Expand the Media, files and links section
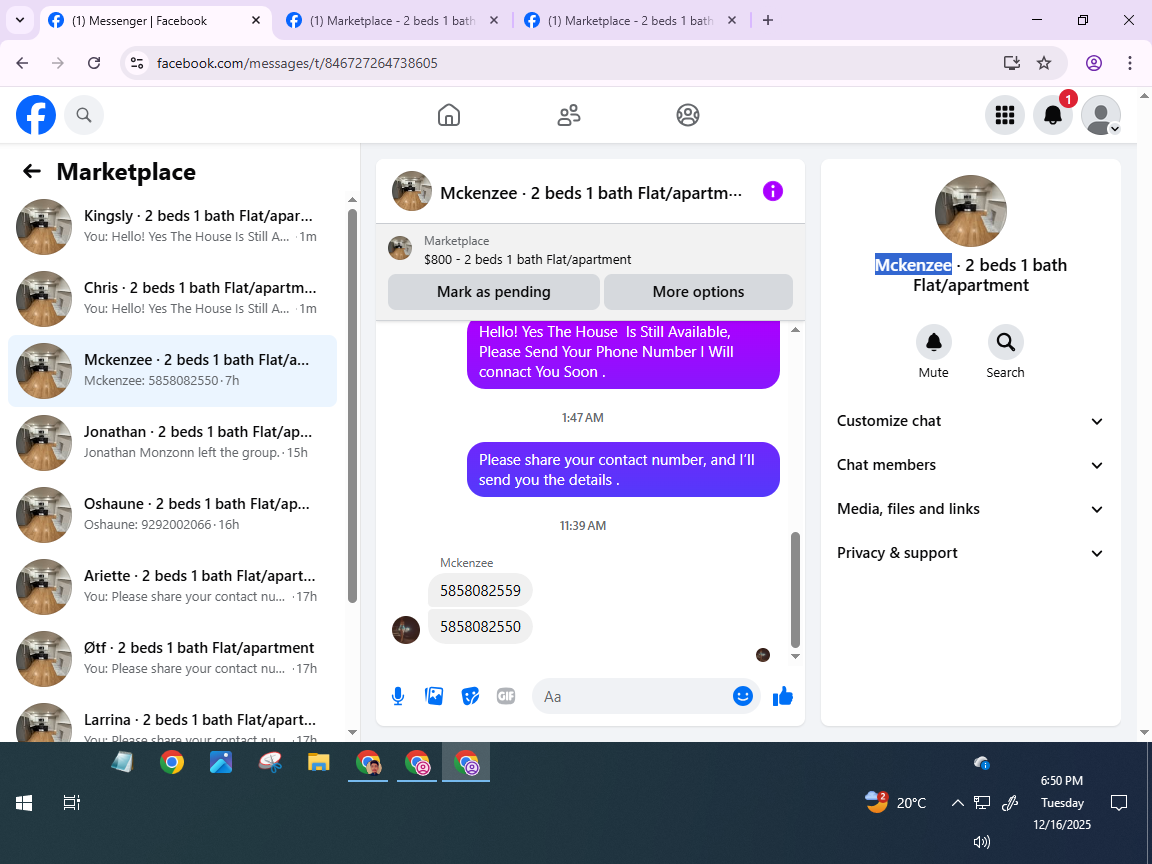The width and height of the screenshot is (1152, 864). pyautogui.click(x=971, y=509)
